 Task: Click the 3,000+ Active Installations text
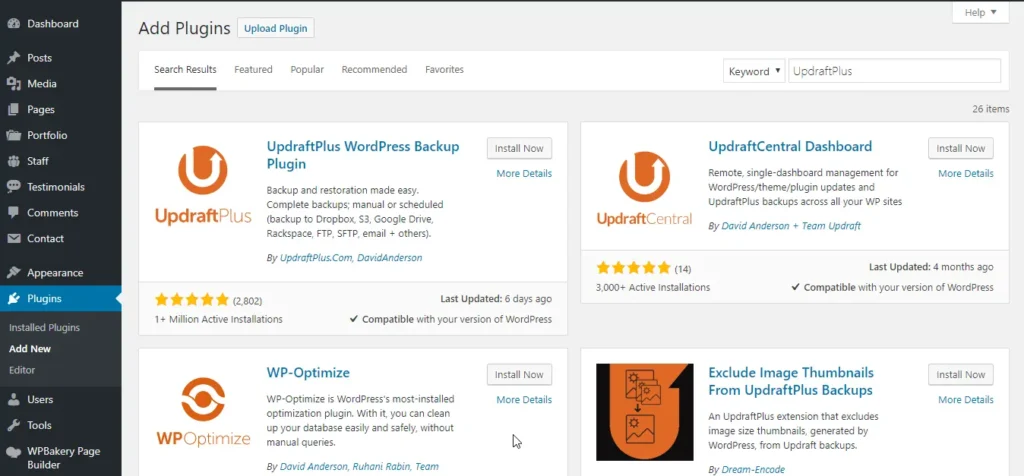pos(653,287)
